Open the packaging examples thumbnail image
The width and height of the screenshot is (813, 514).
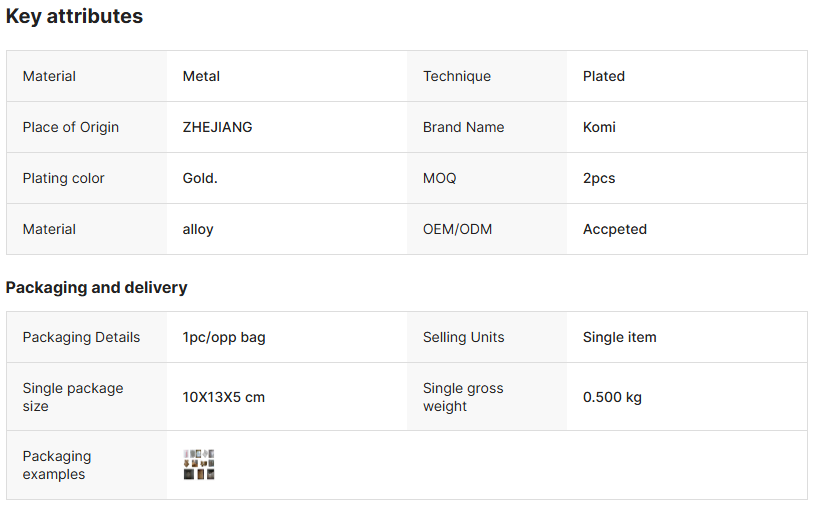tap(199, 465)
